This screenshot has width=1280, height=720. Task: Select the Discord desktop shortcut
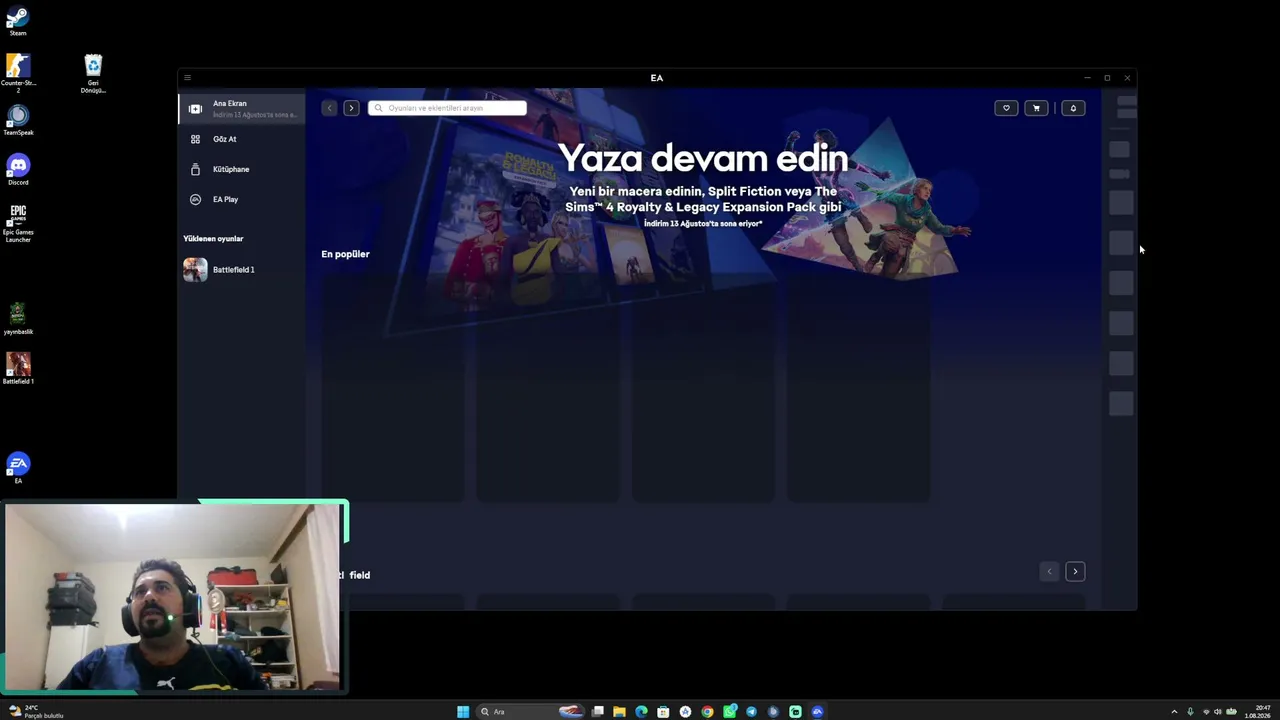coord(18,169)
